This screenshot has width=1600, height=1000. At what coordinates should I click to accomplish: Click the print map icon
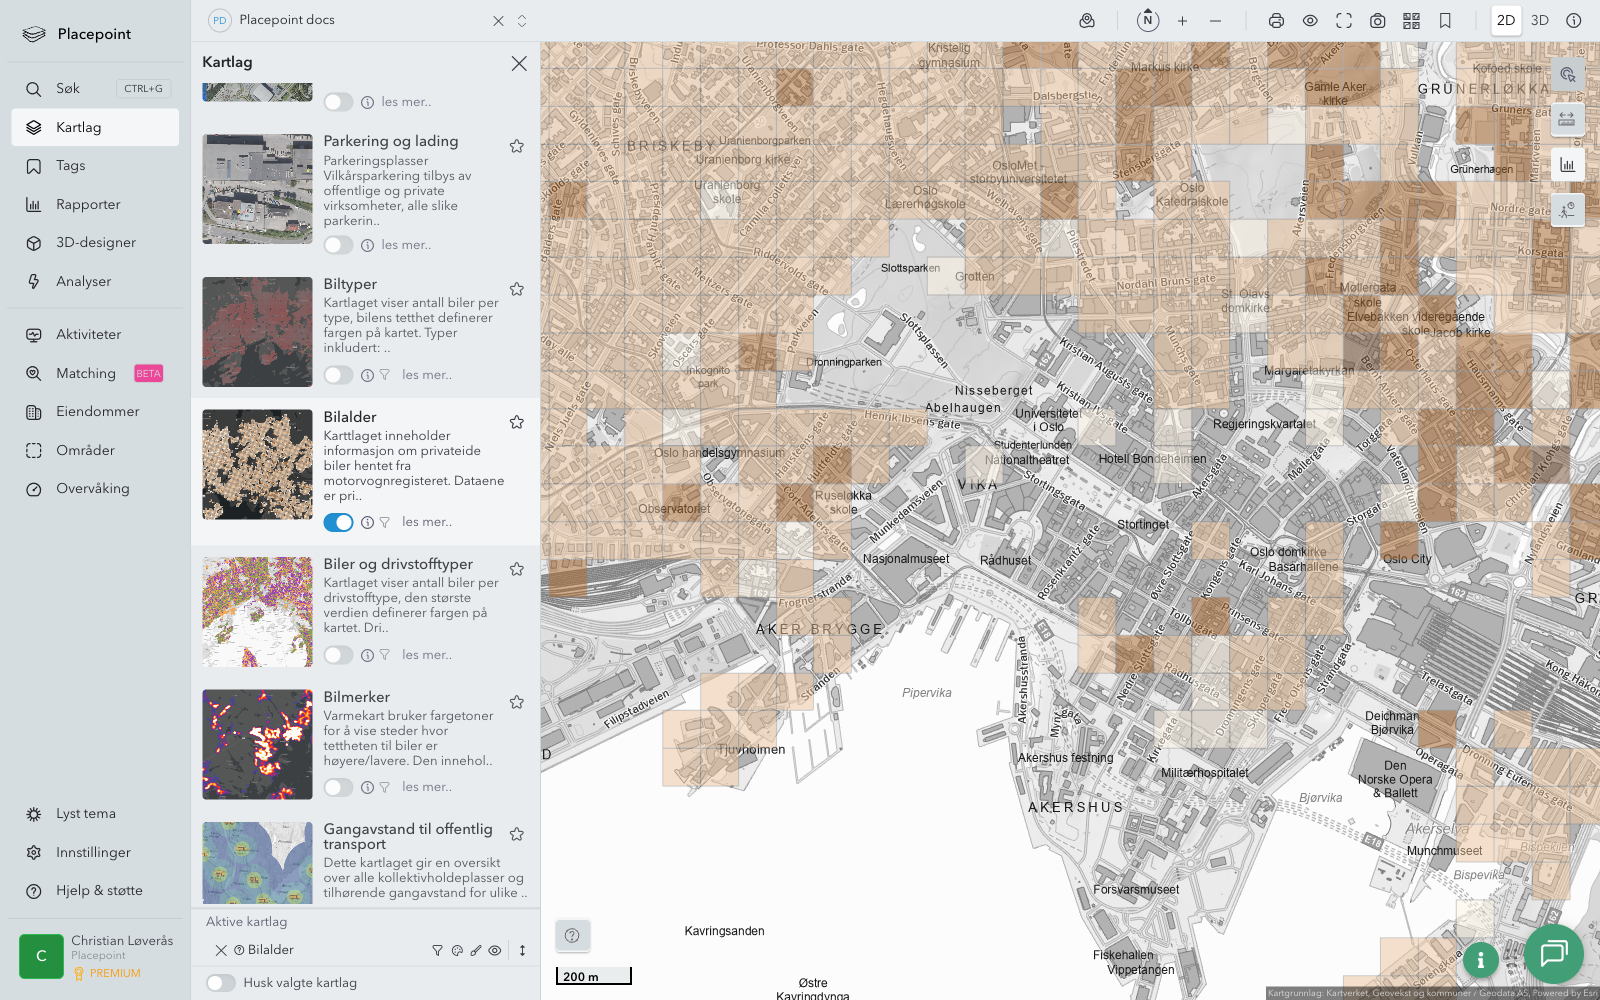[1276, 21]
